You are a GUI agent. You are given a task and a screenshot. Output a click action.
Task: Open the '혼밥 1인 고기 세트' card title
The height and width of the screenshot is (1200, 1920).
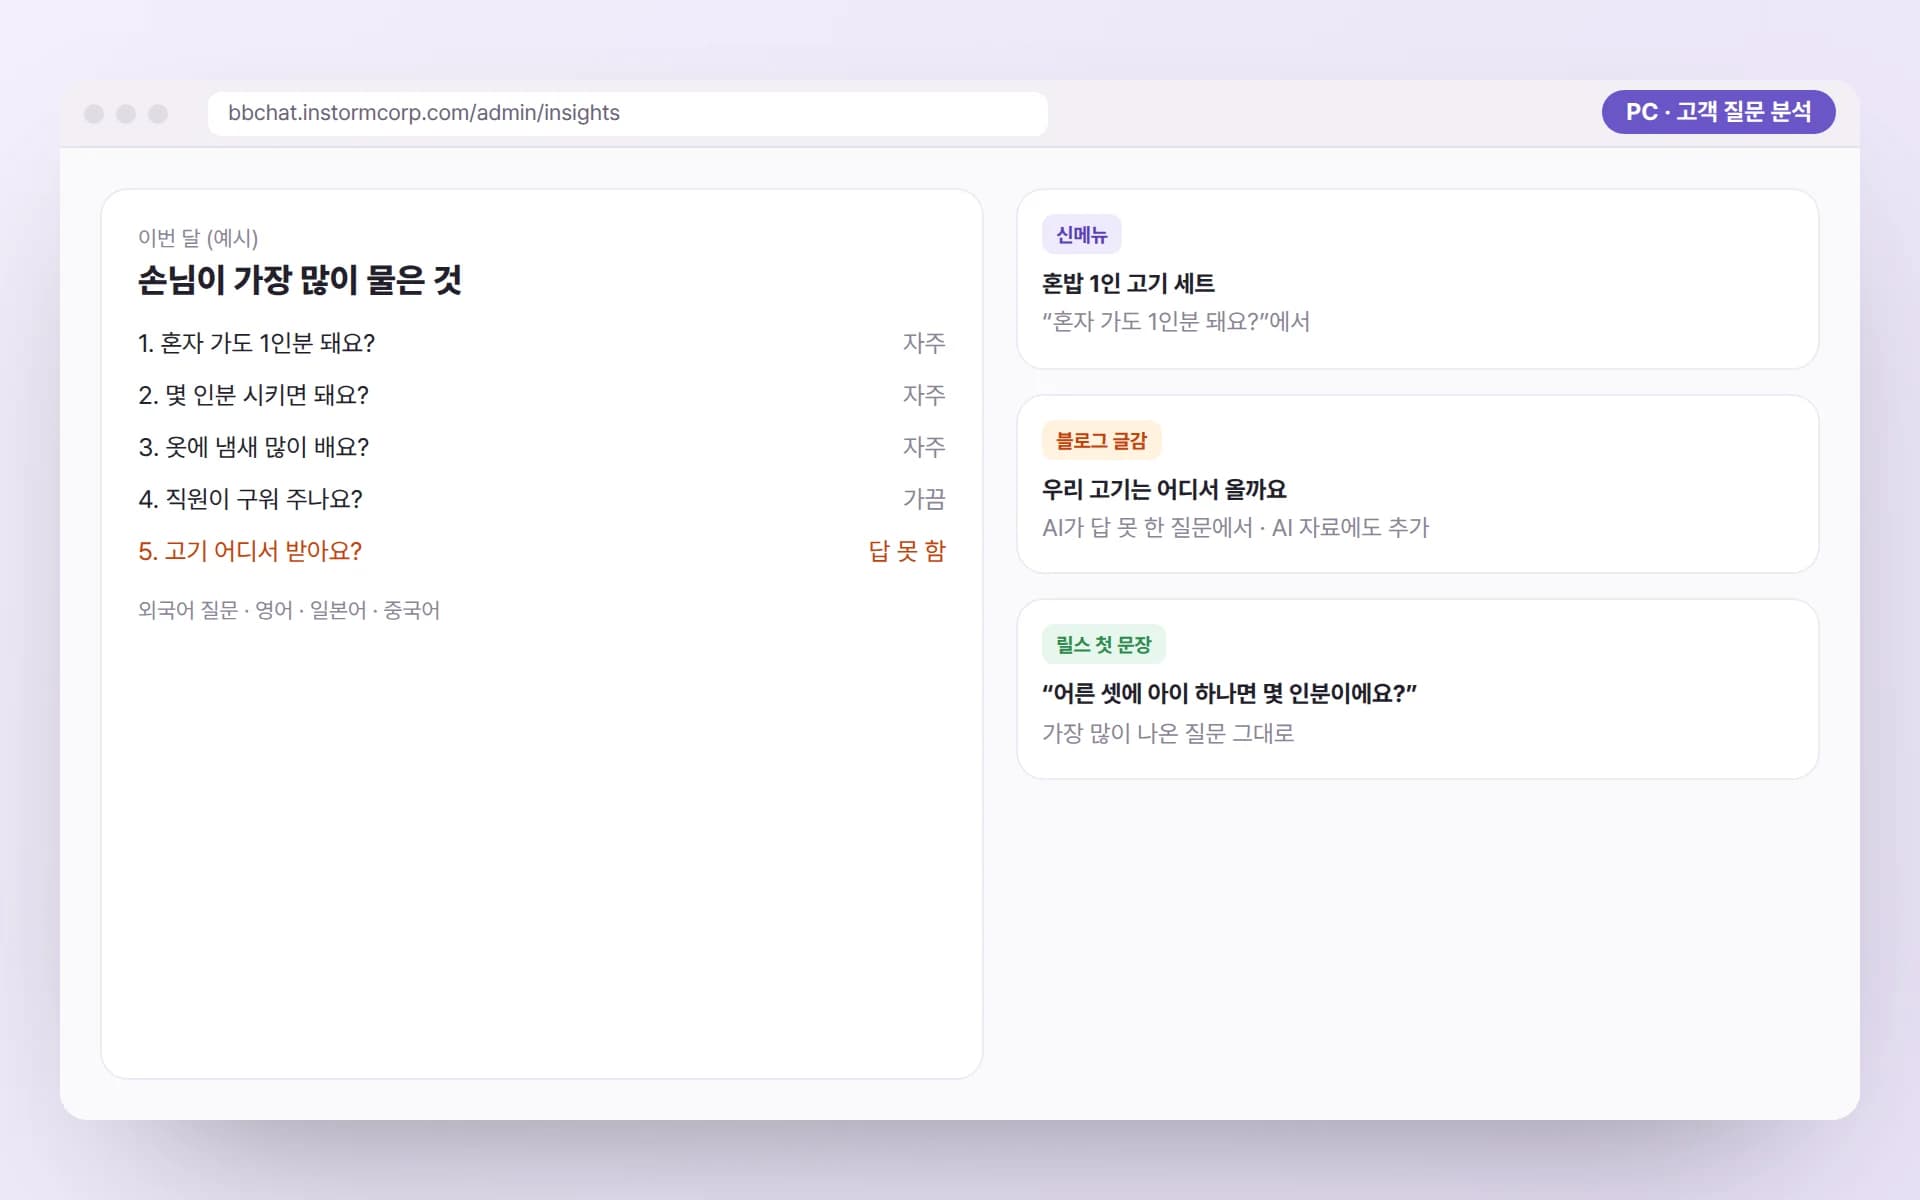coord(1128,284)
